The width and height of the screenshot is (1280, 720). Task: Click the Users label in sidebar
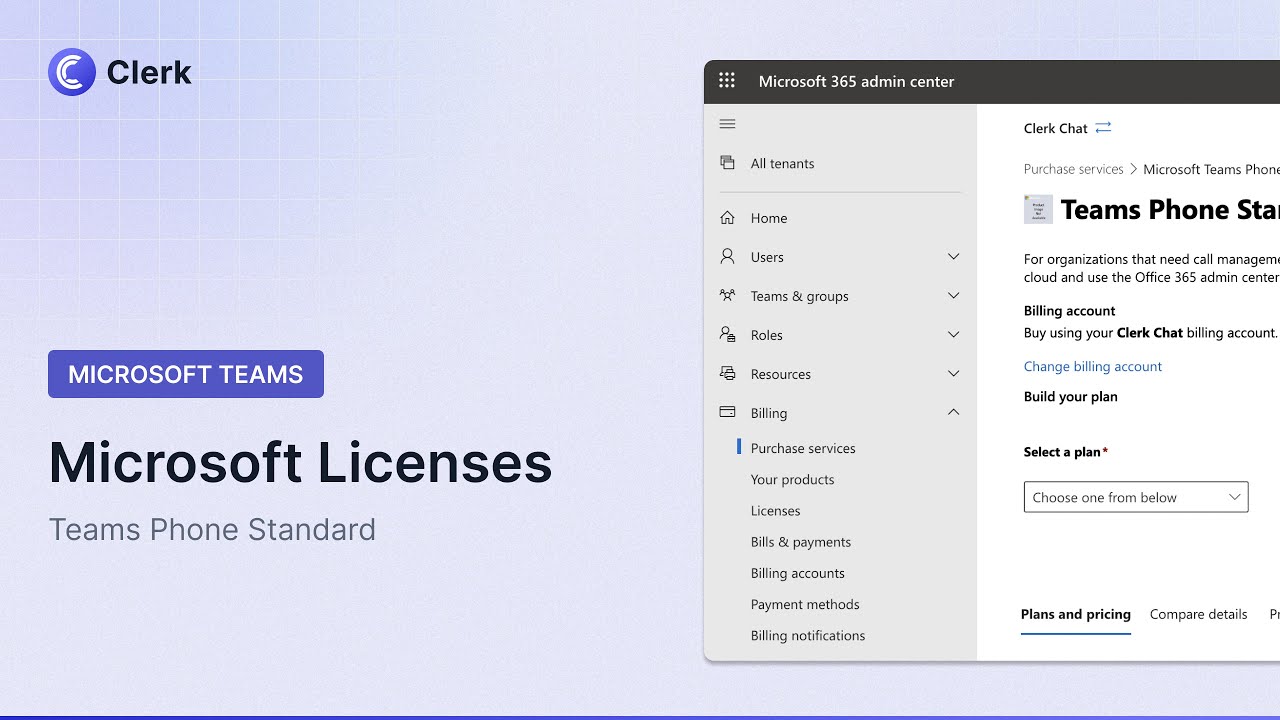pyautogui.click(x=767, y=257)
